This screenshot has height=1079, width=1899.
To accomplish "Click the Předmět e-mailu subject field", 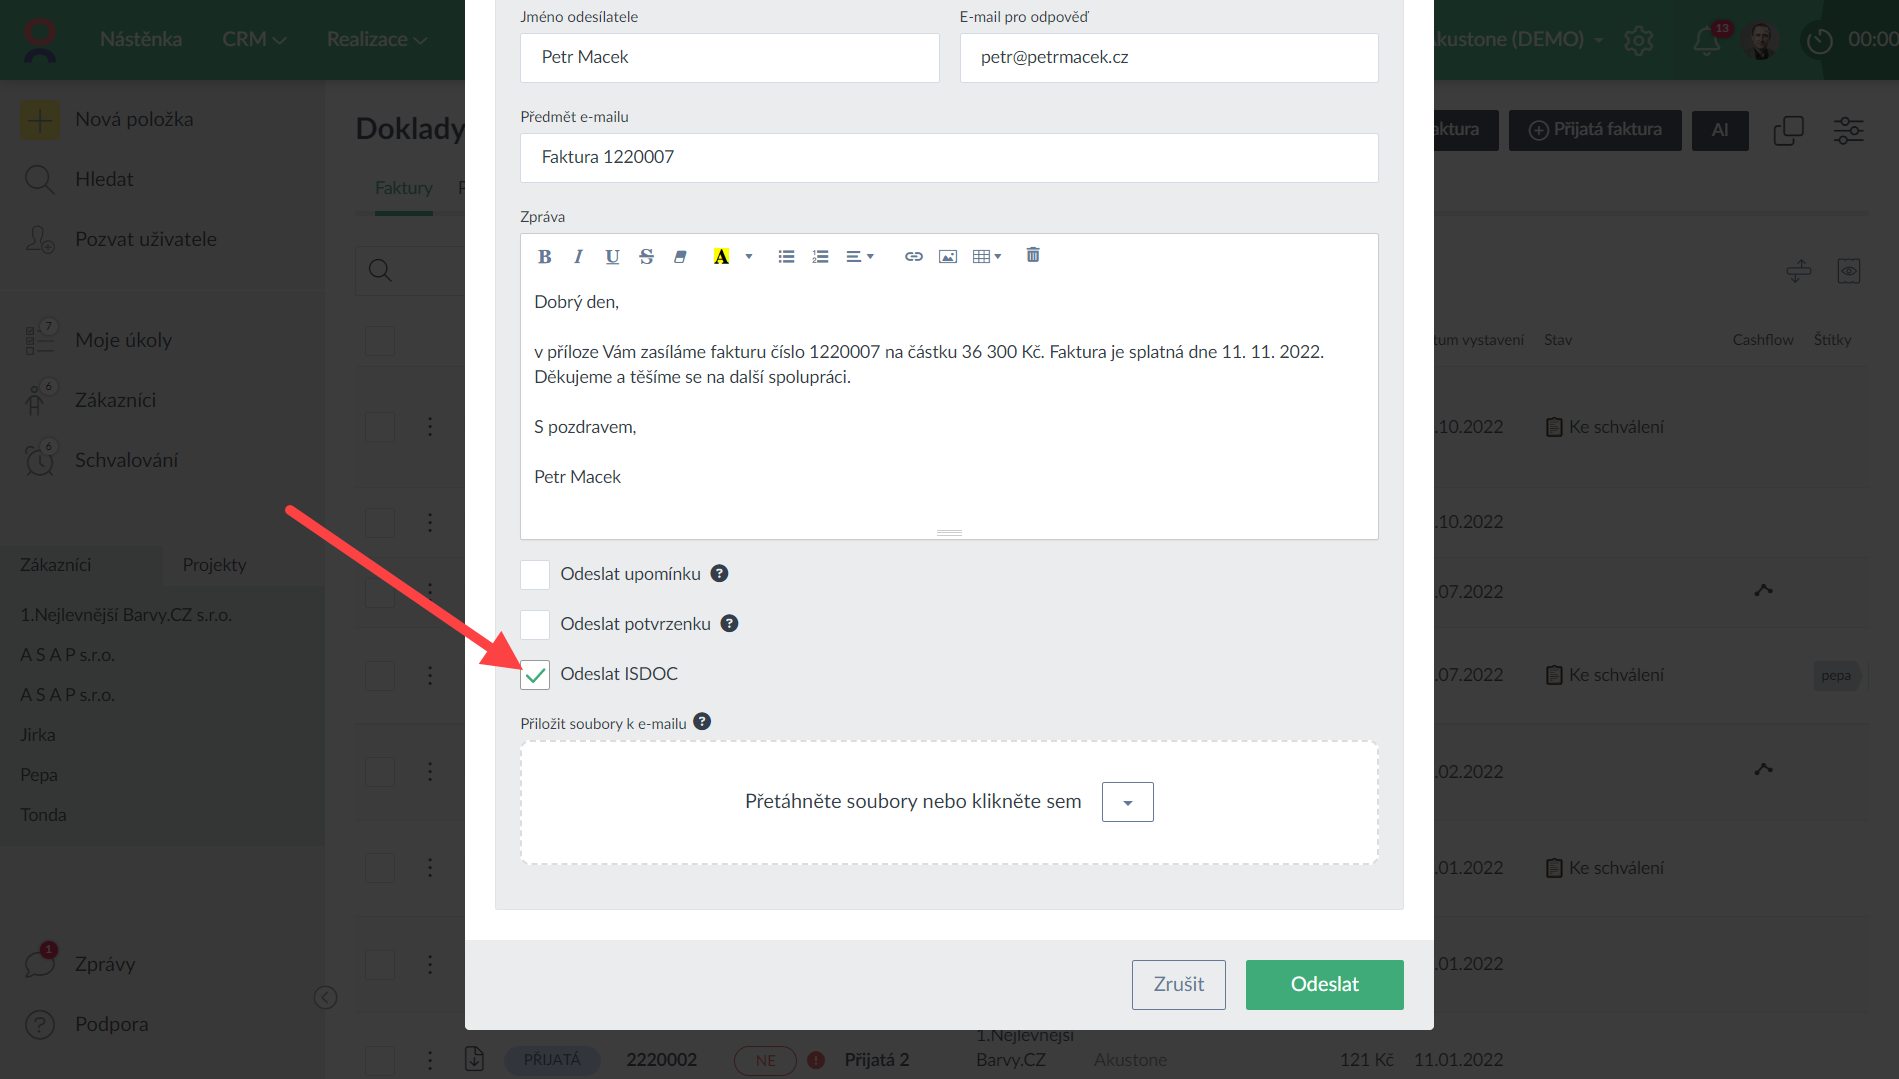I will click(x=948, y=157).
